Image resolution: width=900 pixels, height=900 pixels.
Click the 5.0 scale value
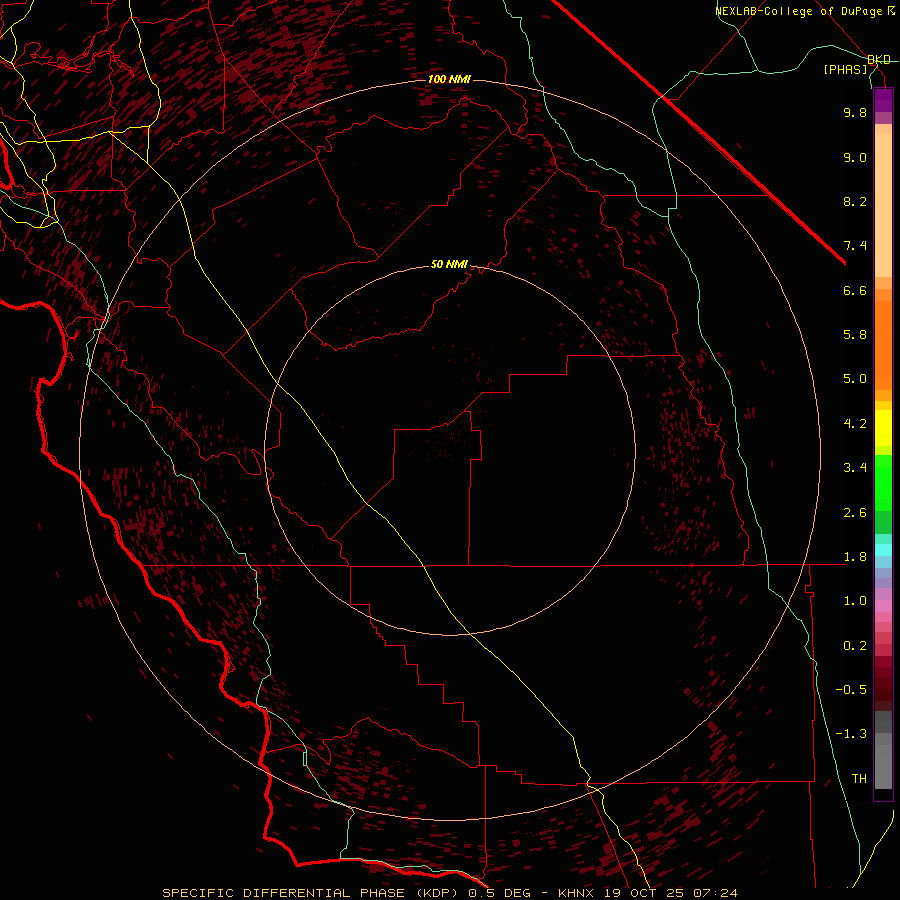point(855,379)
